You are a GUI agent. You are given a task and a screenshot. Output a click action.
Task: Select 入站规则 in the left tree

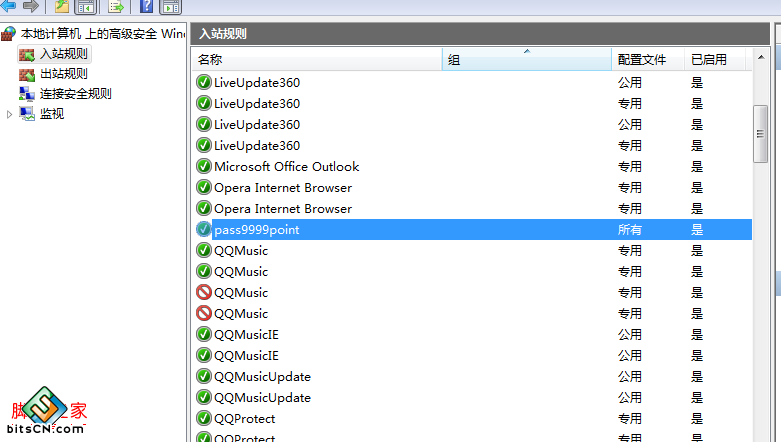pyautogui.click(x=64, y=54)
